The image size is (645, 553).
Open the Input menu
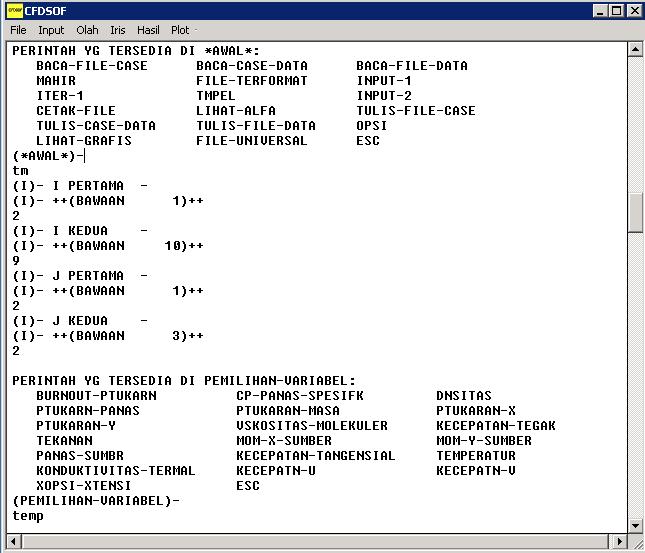[51, 30]
